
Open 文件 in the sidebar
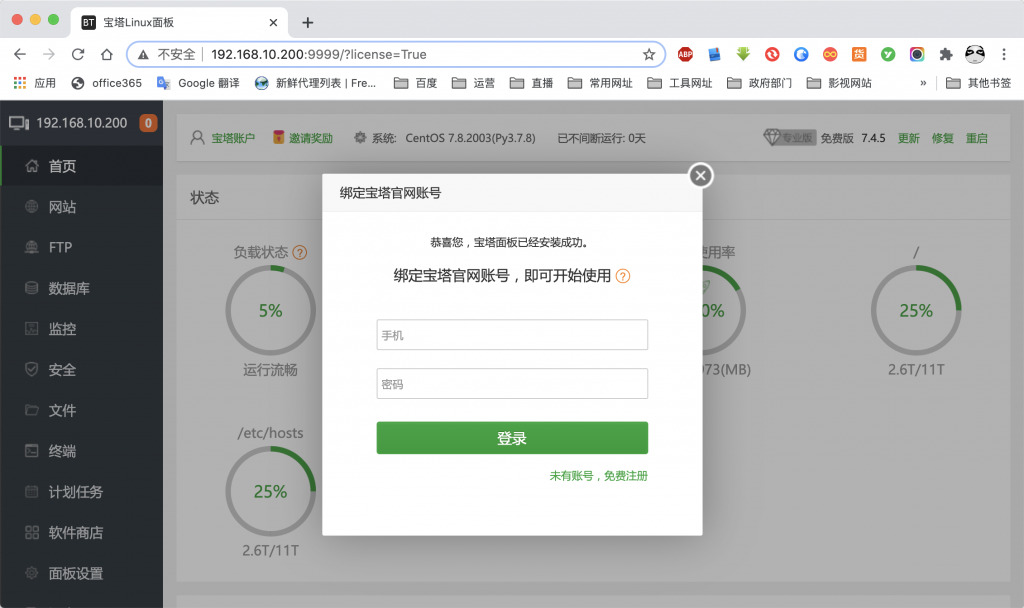tap(82, 410)
